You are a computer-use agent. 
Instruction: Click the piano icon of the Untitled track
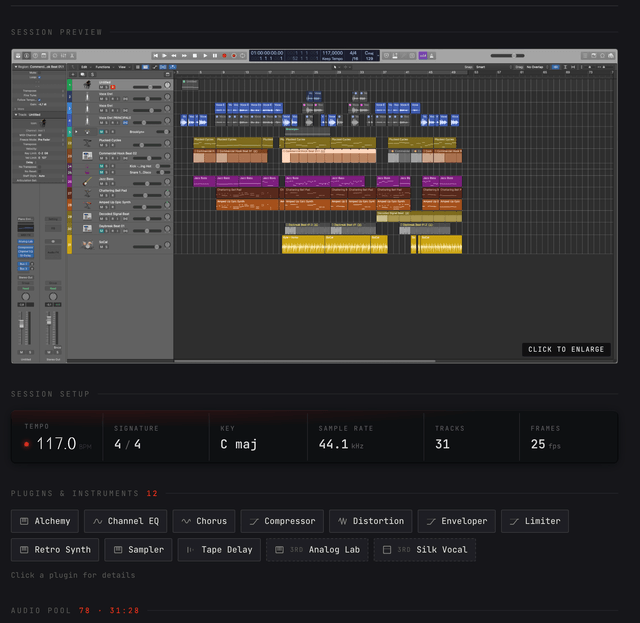click(87, 85)
